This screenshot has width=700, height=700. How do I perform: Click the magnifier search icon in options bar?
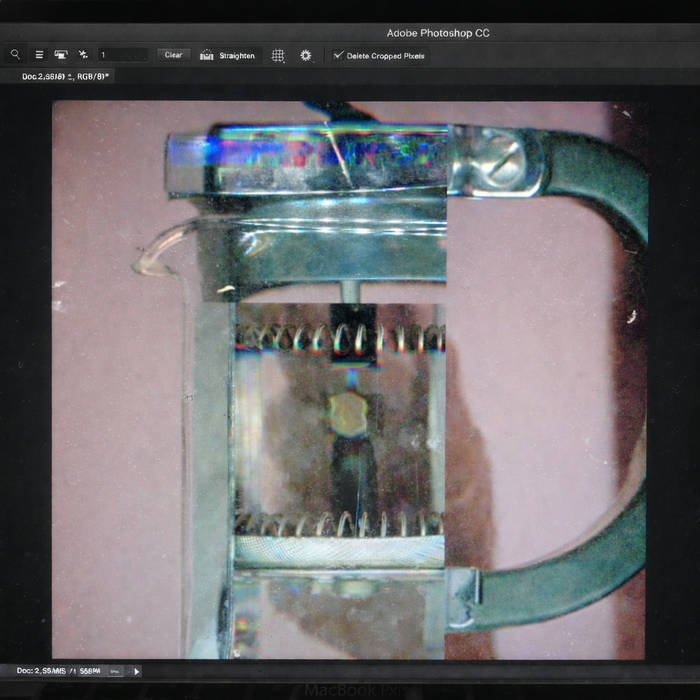pyautogui.click(x=15, y=55)
